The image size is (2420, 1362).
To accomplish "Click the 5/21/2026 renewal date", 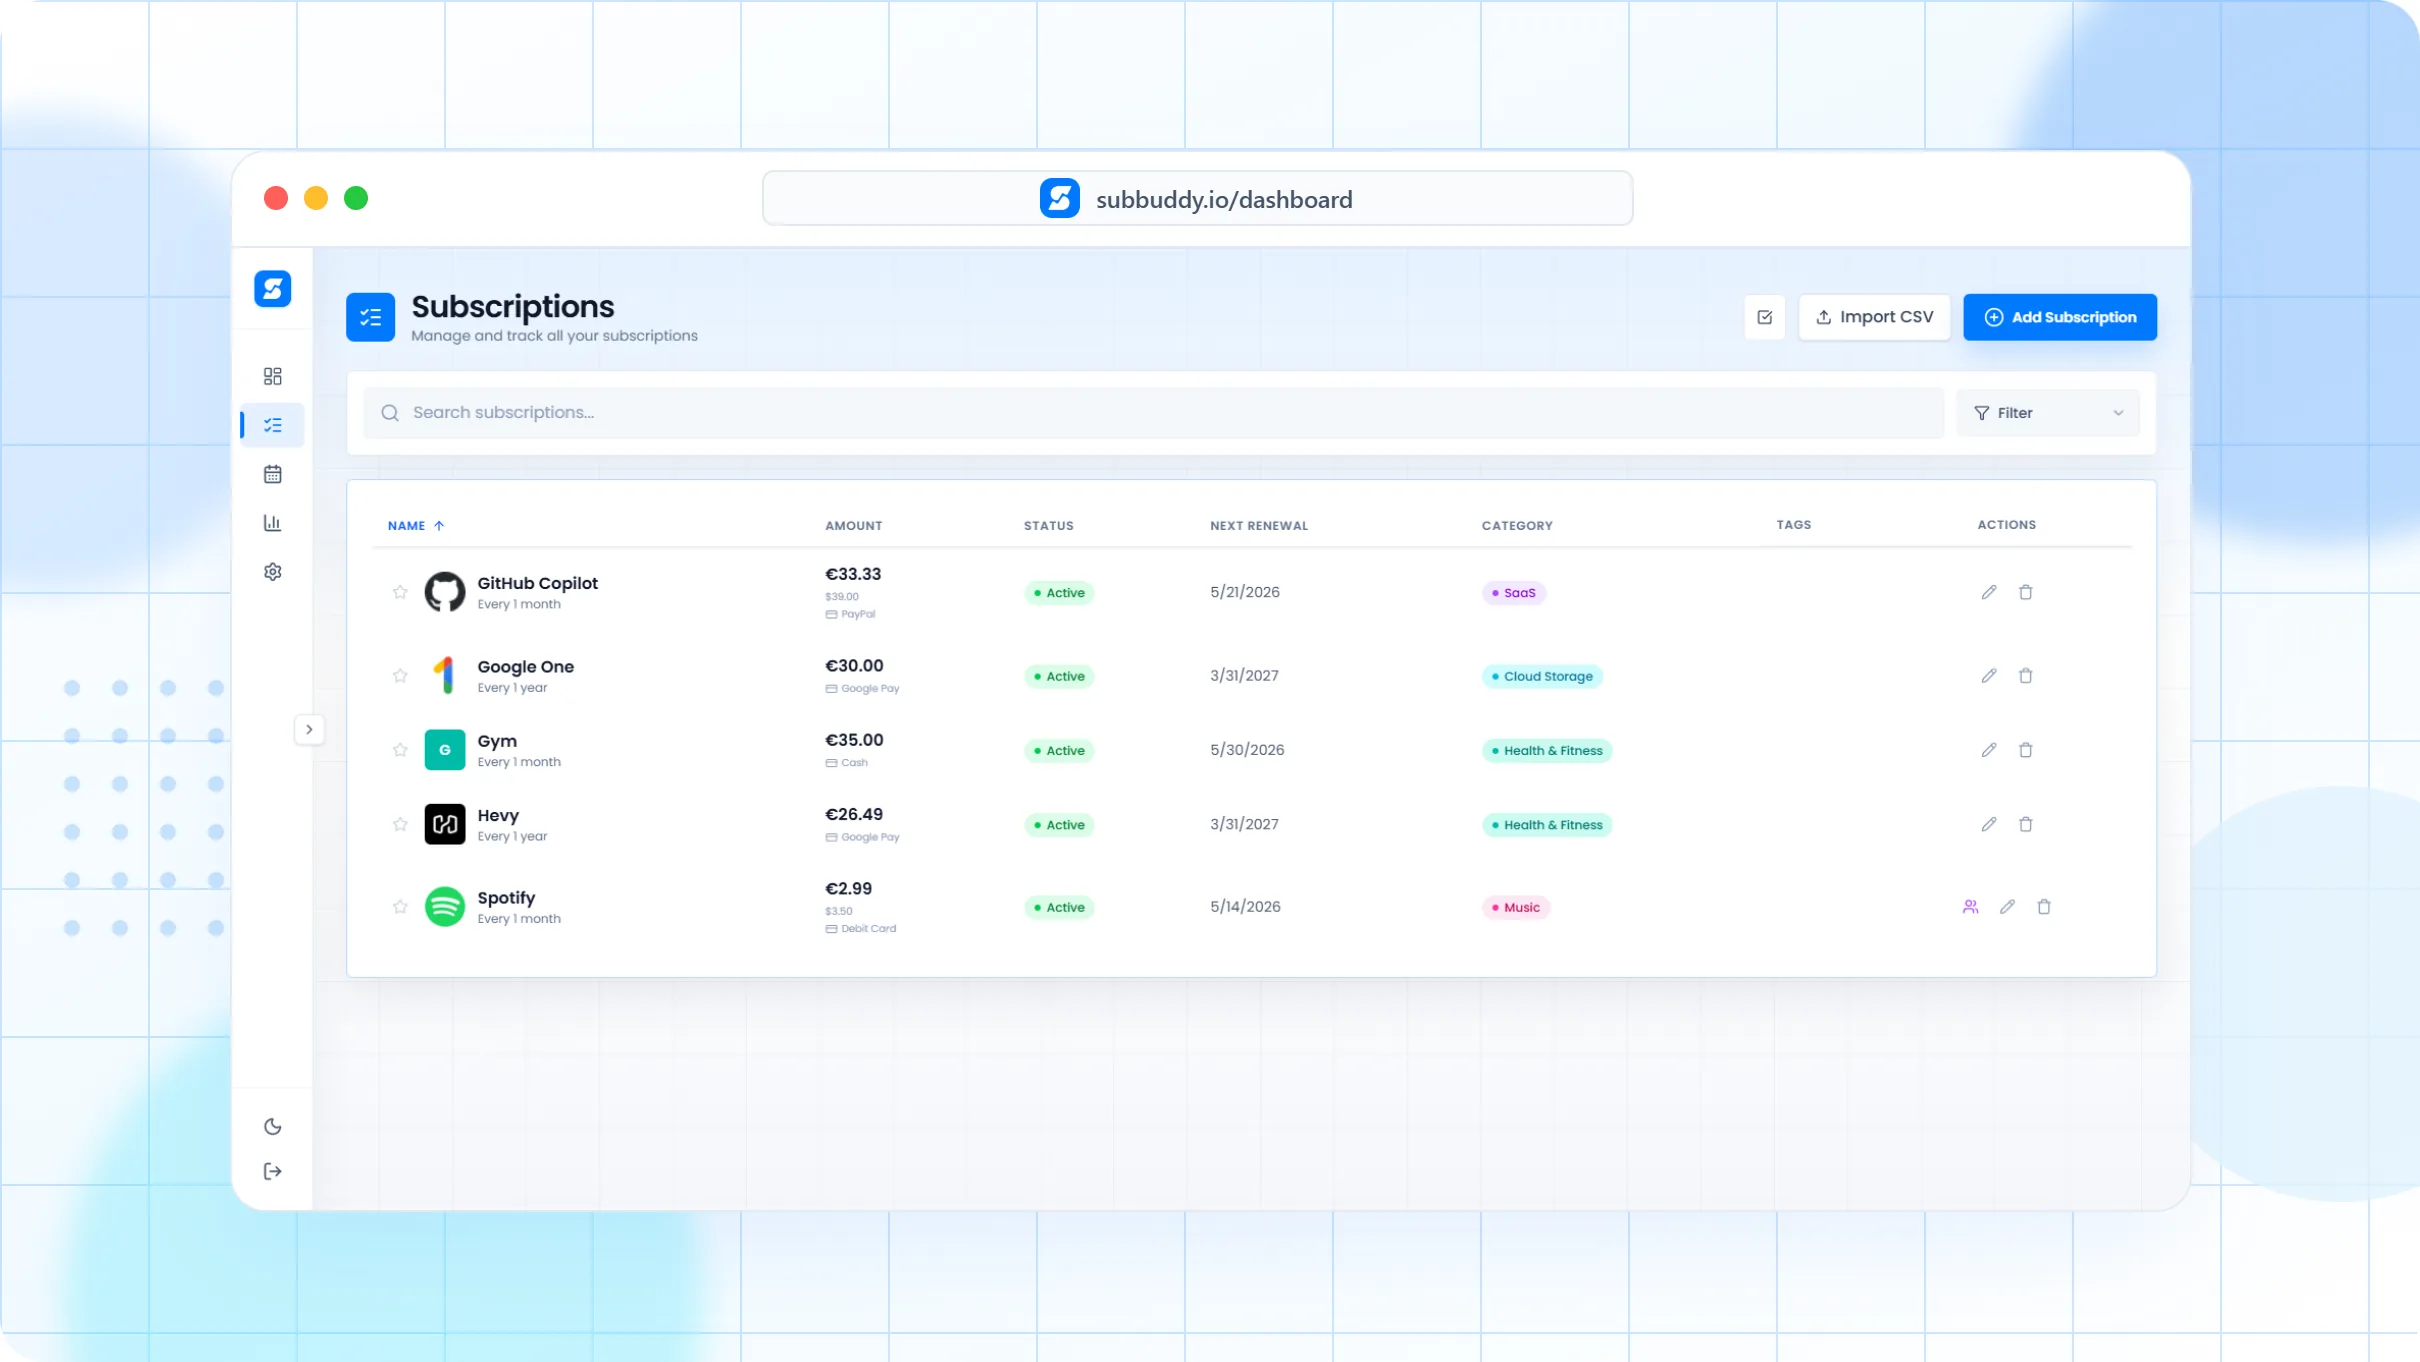I will click(x=1245, y=592).
